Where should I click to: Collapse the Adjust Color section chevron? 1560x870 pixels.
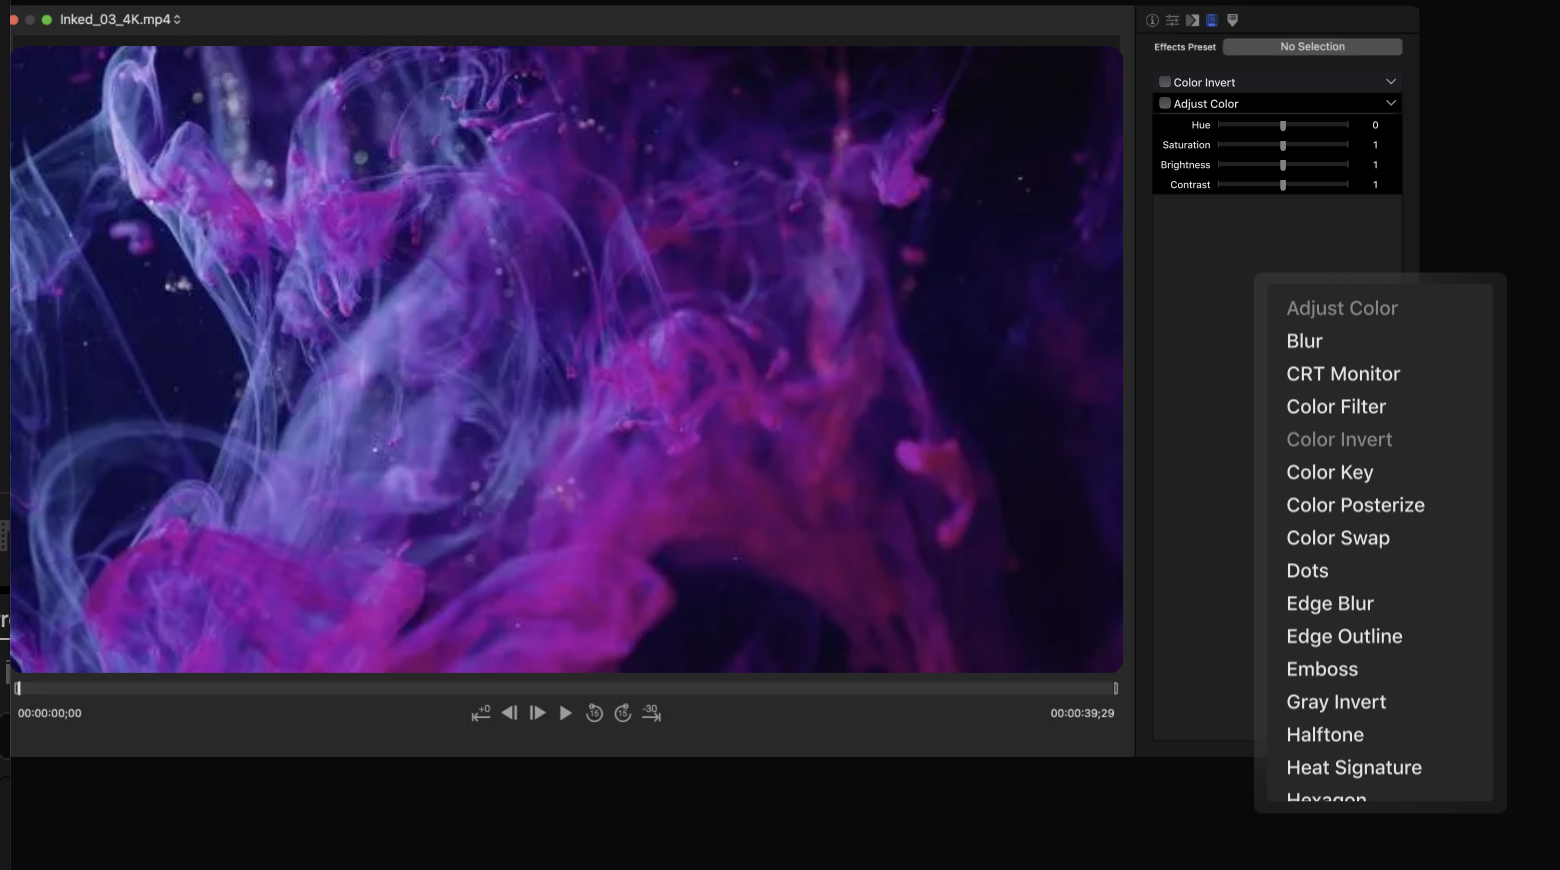(1390, 103)
